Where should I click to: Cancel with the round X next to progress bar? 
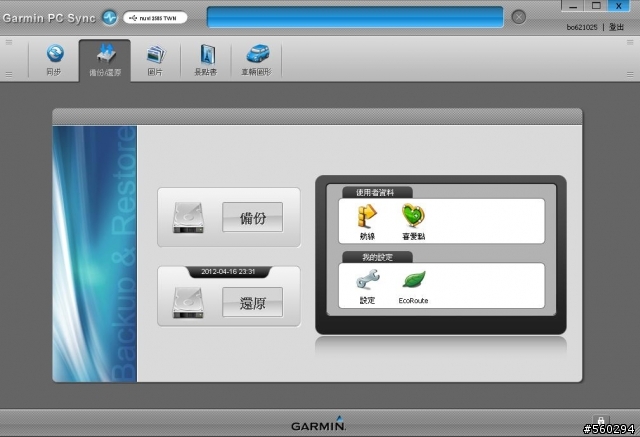pyautogui.click(x=518, y=17)
